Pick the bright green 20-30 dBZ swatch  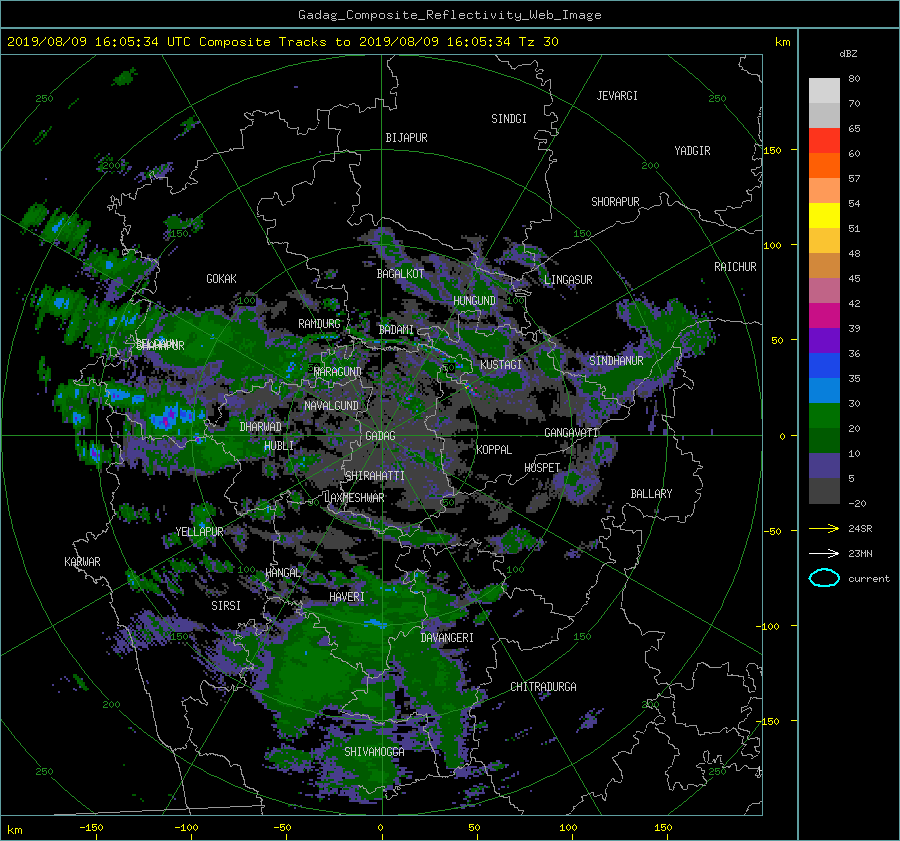[x=824, y=415]
